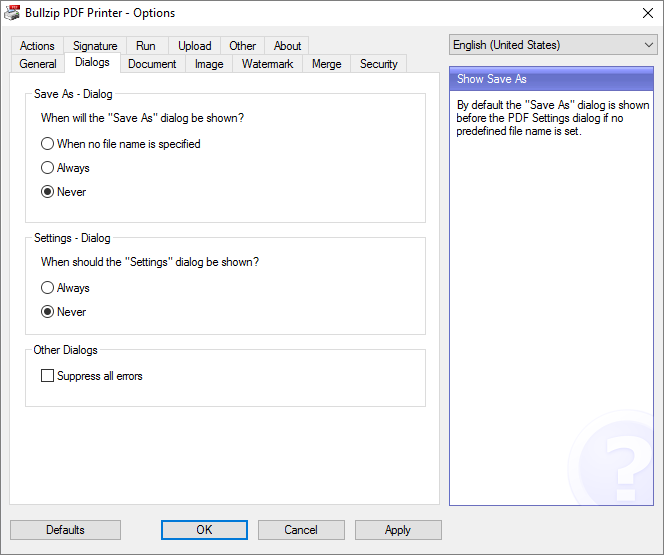Screen dimensions: 664x555
Task: Switch to the Merge tab
Action: click(x=326, y=64)
